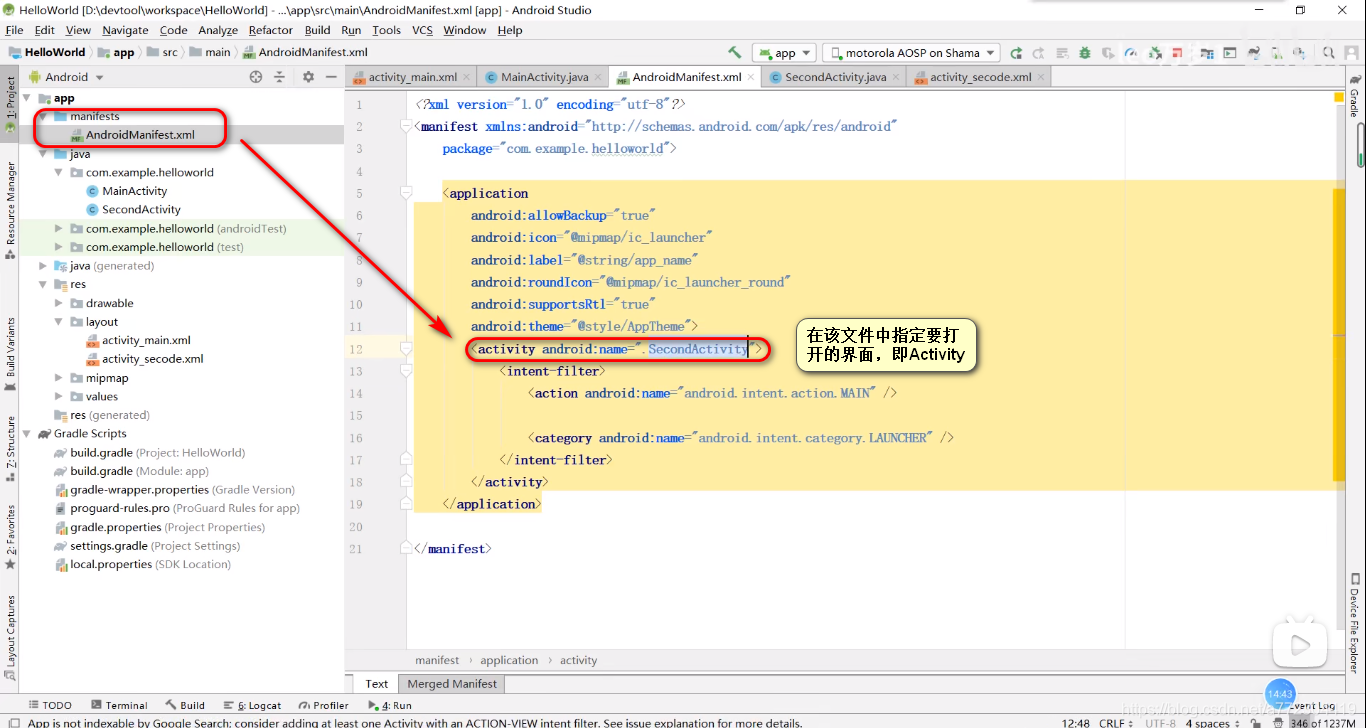Viewport: 1366px width, 728px height.
Task: Switch to the activity_secode.xml tab
Action: coord(980,77)
